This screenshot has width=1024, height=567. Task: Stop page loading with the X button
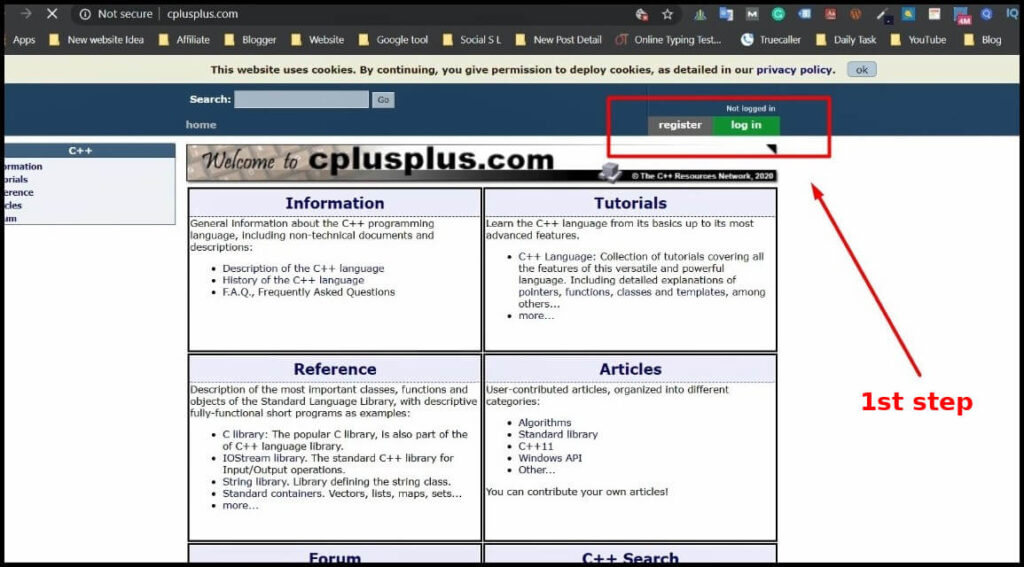point(52,14)
